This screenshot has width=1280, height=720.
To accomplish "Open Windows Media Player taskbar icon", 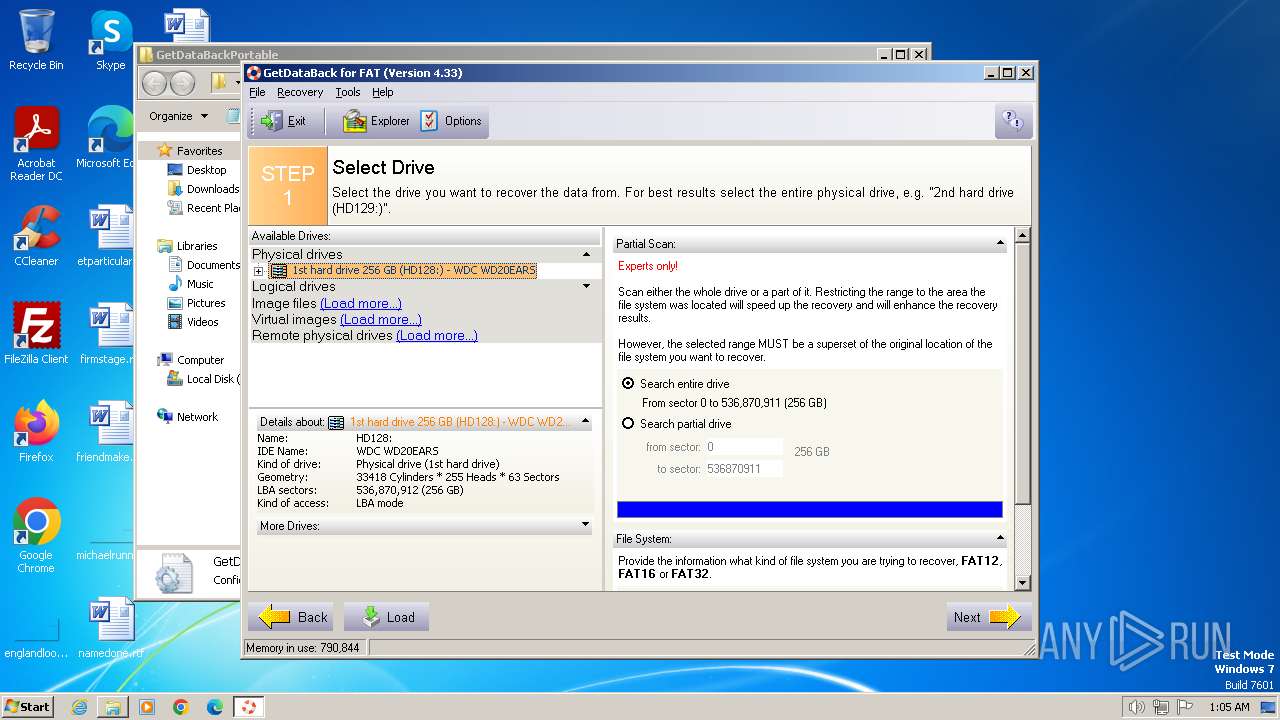I will point(147,707).
